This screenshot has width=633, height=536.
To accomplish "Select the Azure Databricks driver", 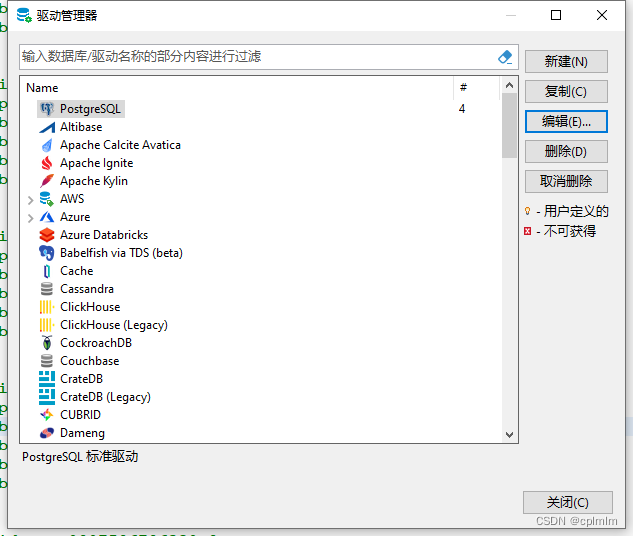I will [x=104, y=235].
